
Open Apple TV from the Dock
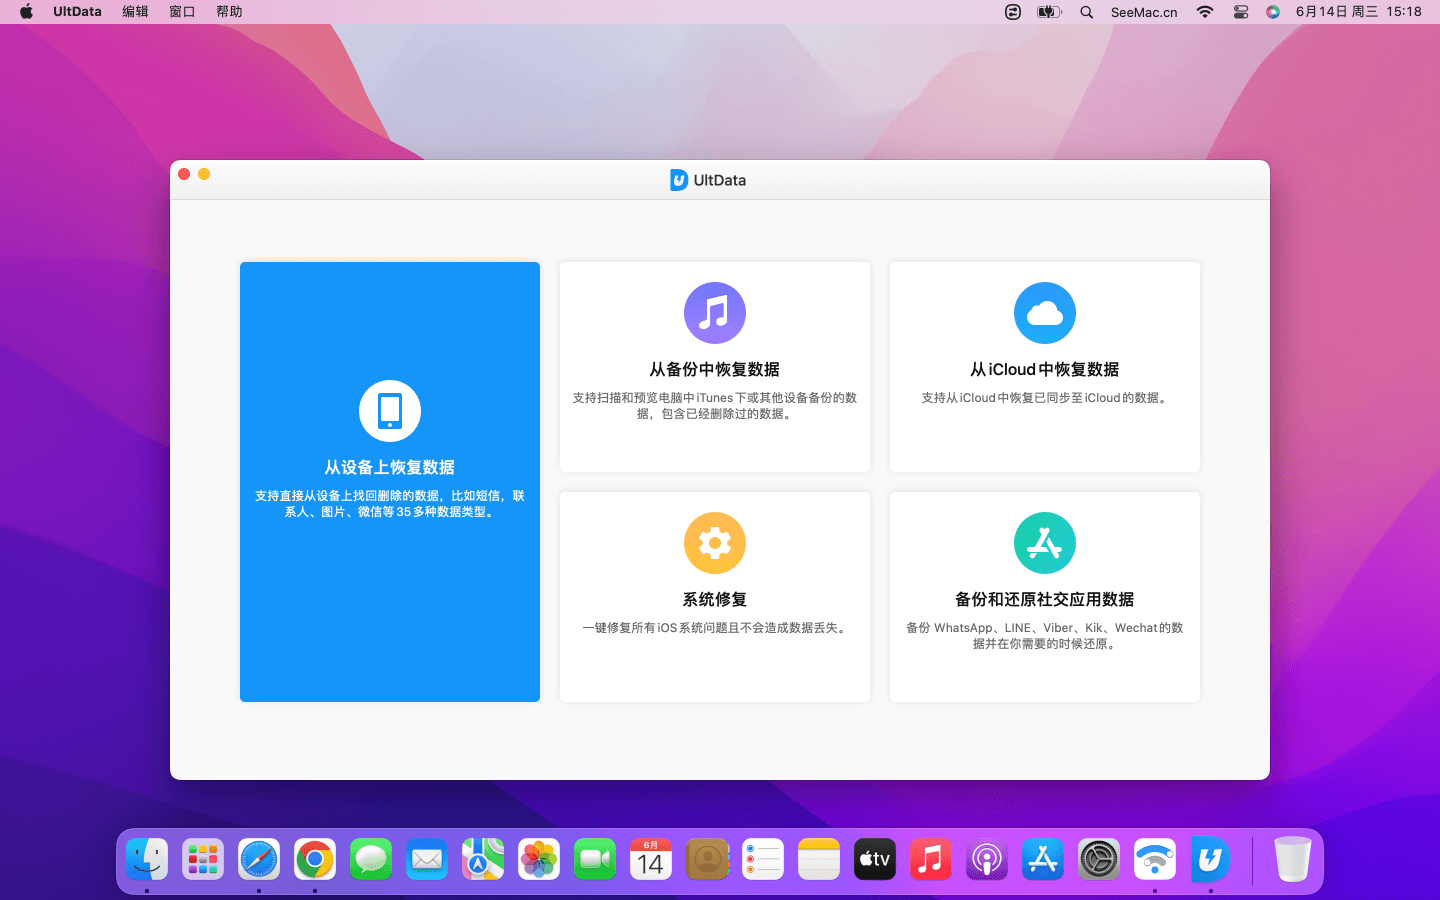click(x=875, y=859)
